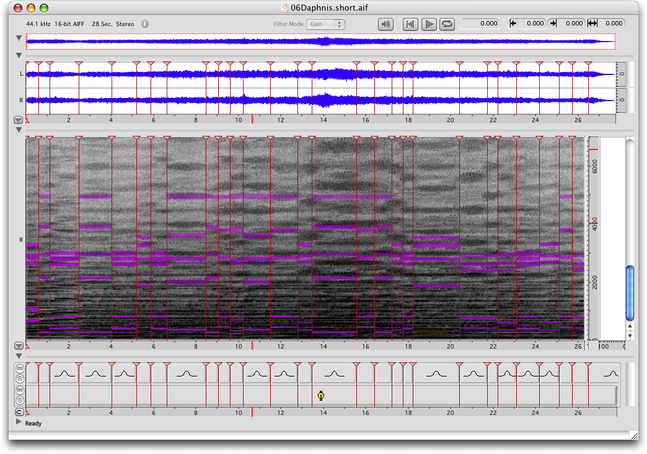Image resolution: width=647 pixels, height=454 pixels.
Task: Open the Filter Mode Gain dropdown
Action: [325, 23]
